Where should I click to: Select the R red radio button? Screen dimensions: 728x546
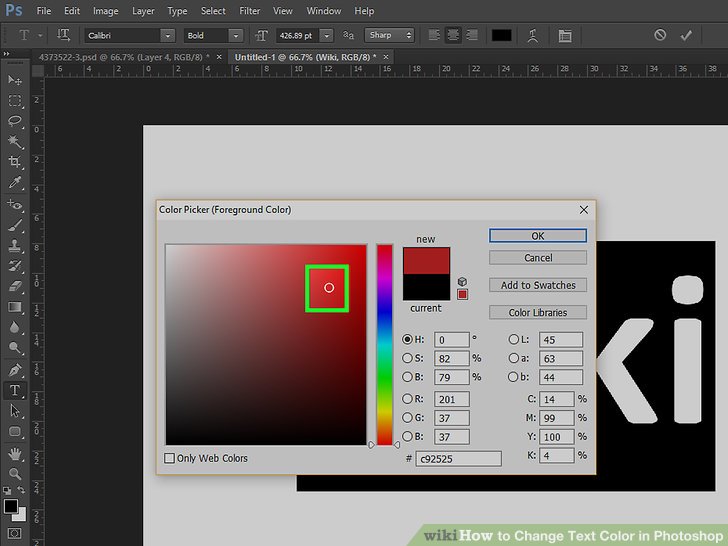tap(407, 400)
